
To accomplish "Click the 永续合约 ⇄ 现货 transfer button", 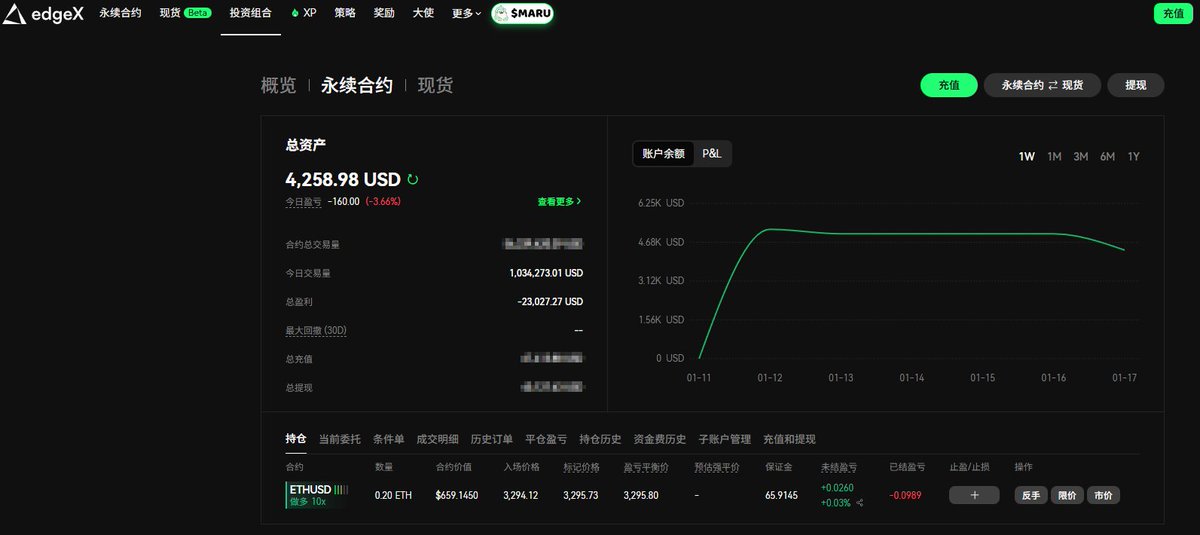I will (x=1042, y=85).
